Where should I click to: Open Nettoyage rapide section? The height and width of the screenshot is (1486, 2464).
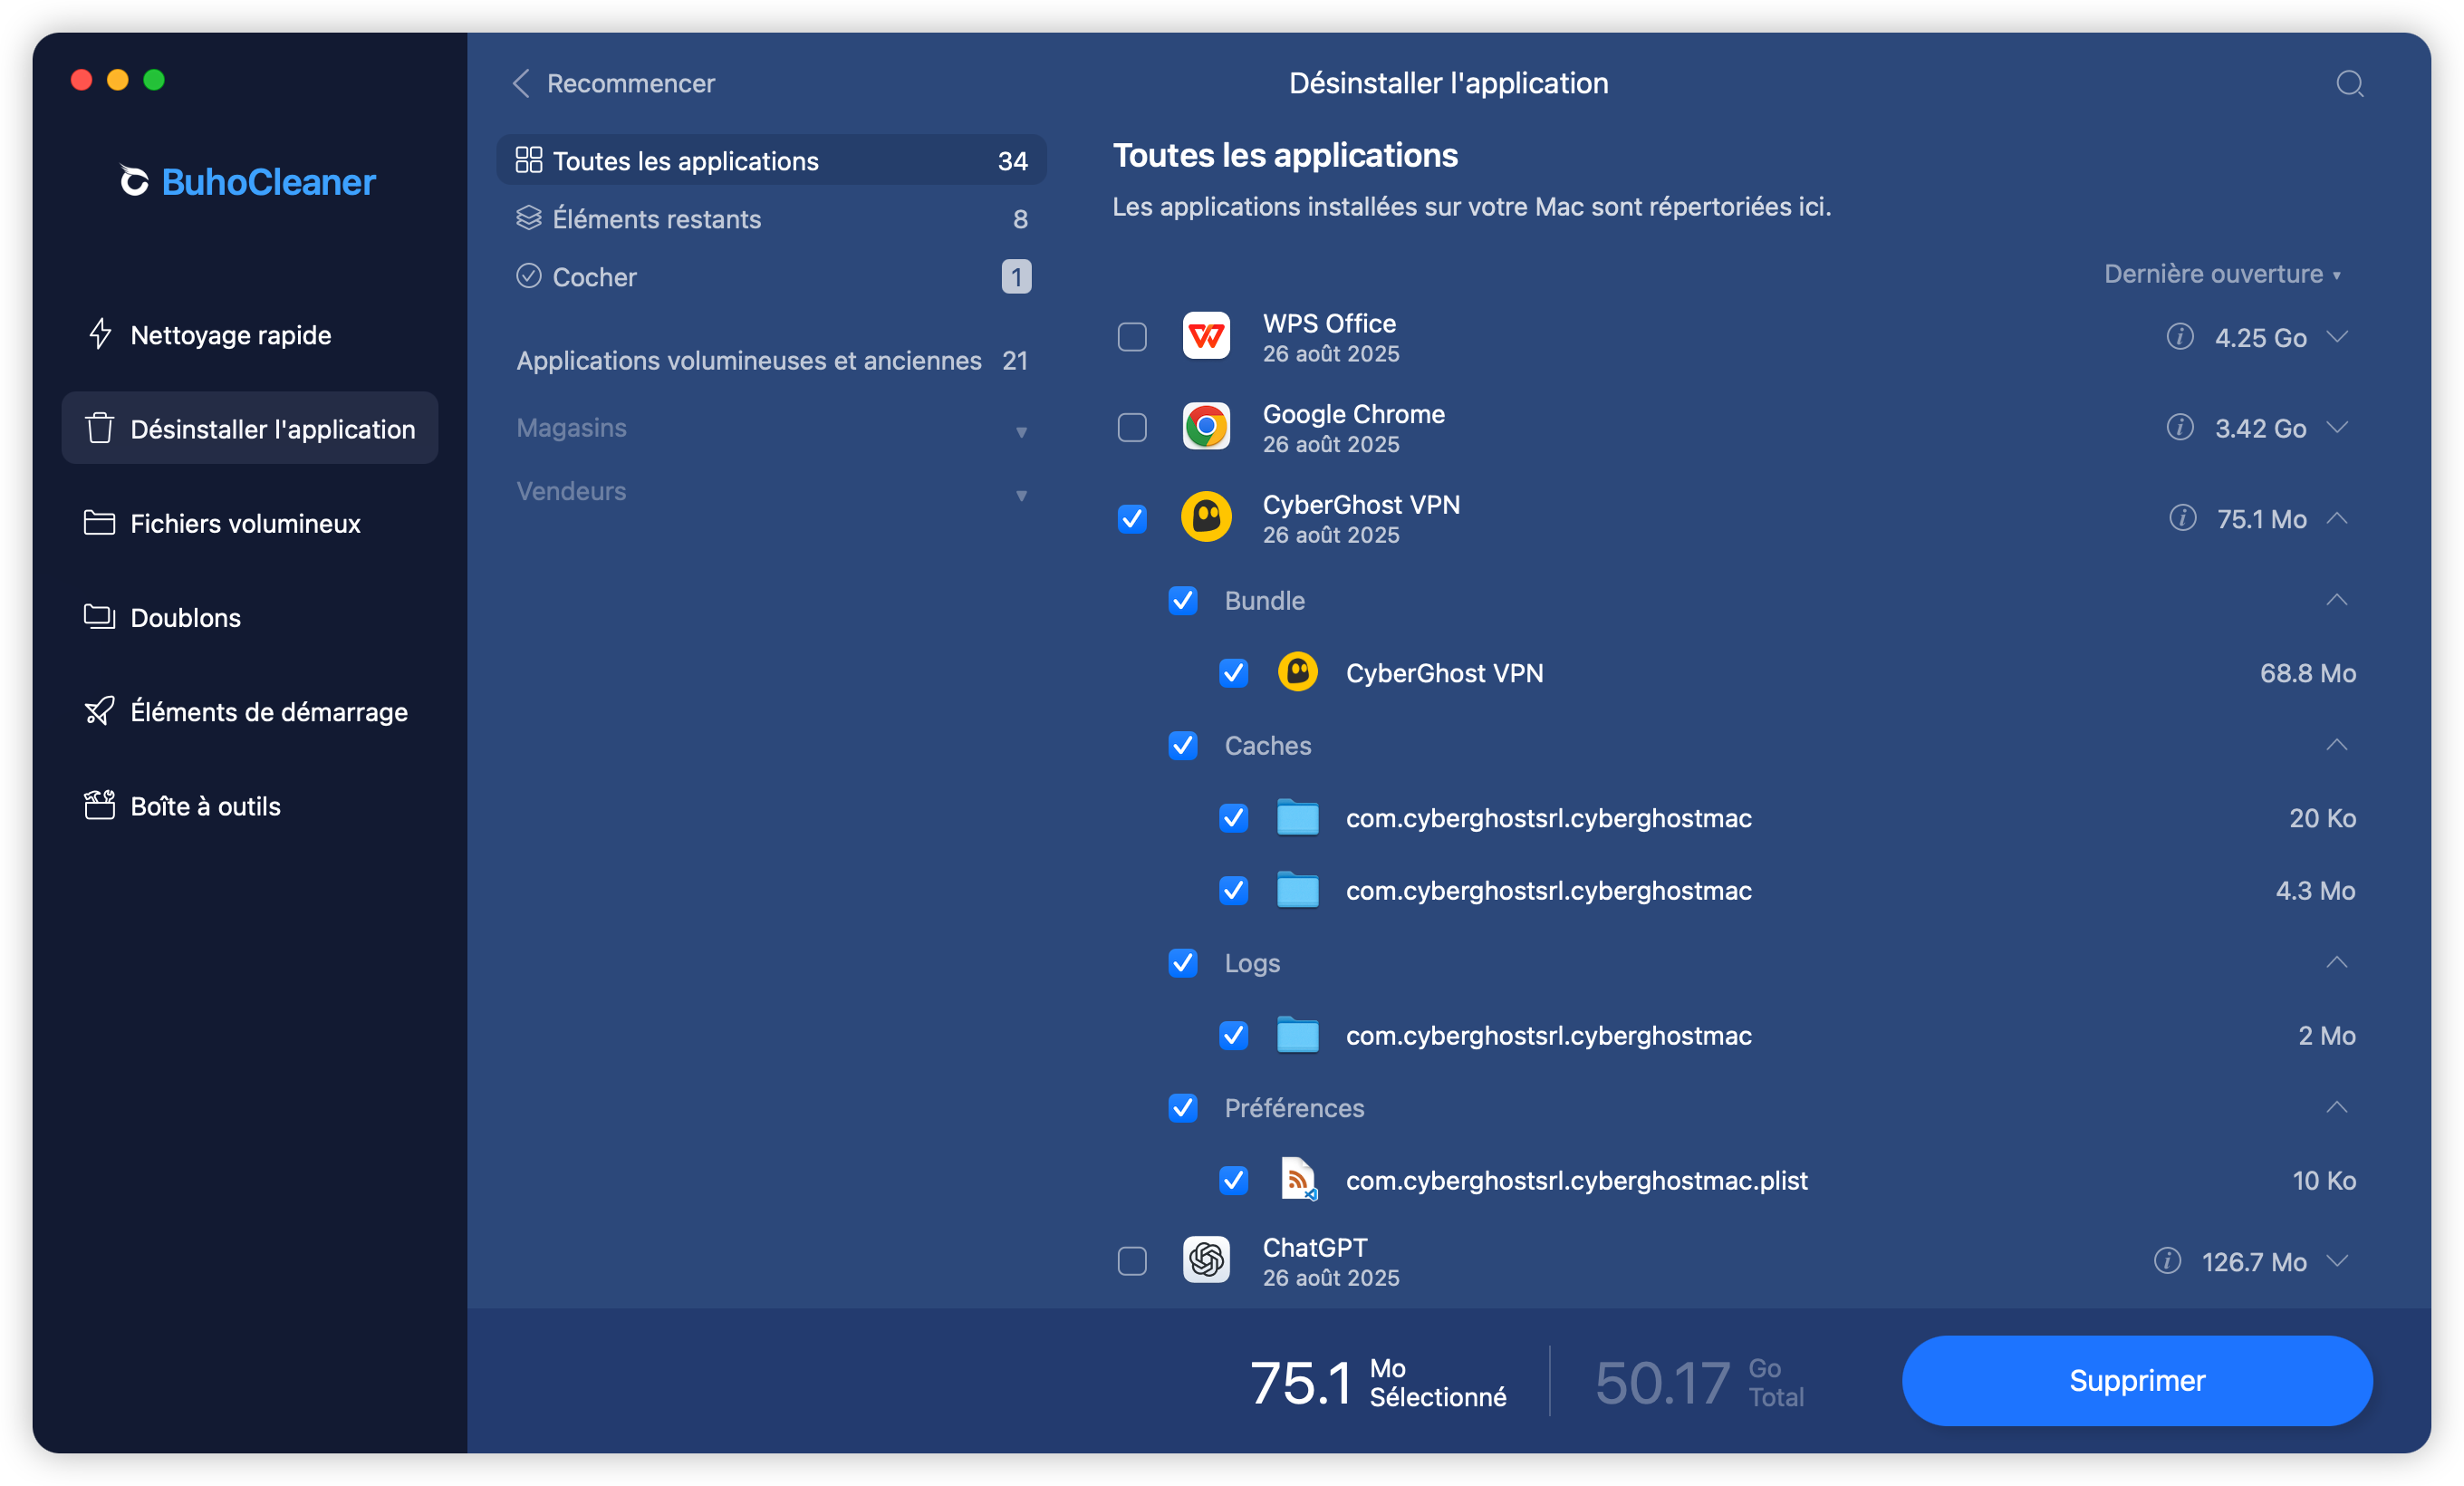coord(250,334)
